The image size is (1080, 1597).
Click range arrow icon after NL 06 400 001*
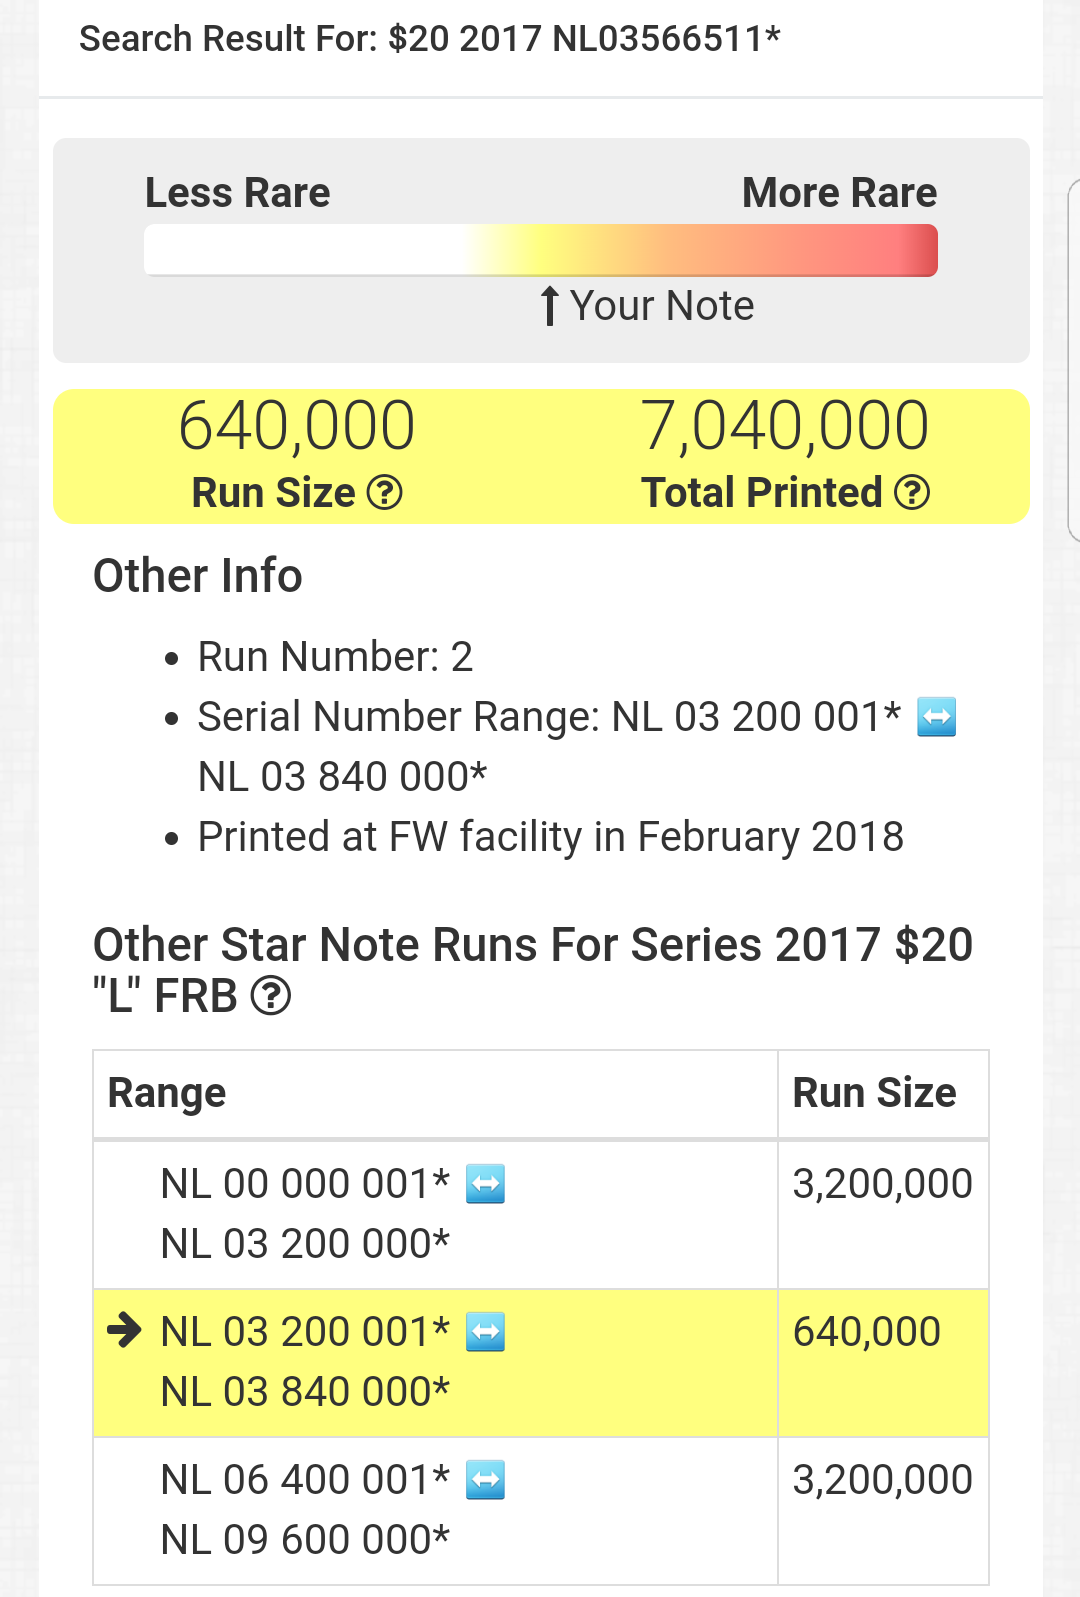tap(486, 1480)
